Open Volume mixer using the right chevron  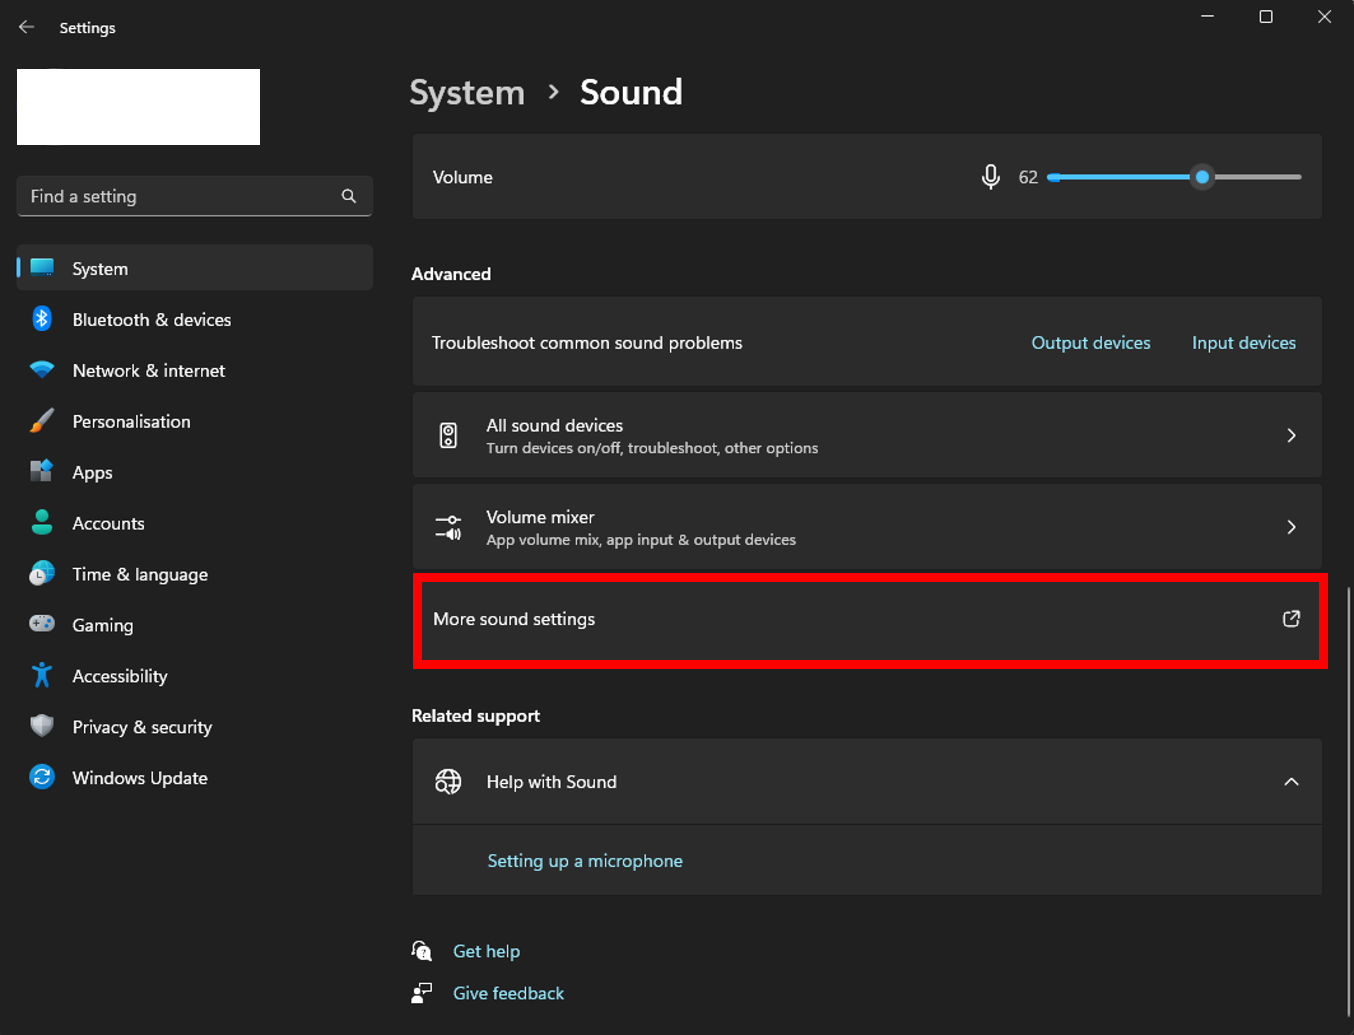click(x=1291, y=527)
